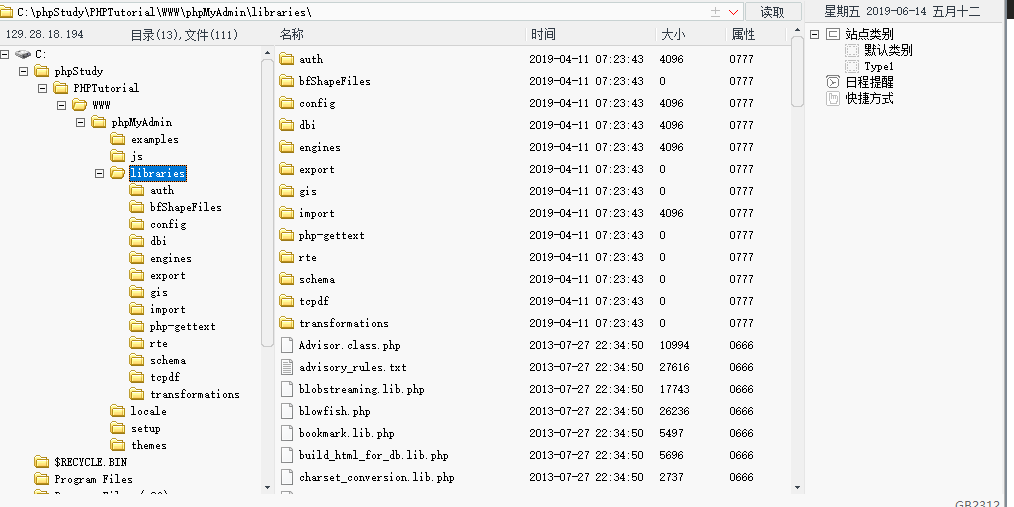The image size is (1014, 507).
Task: Select the 默认类别 default category item
Action: click(x=888, y=50)
